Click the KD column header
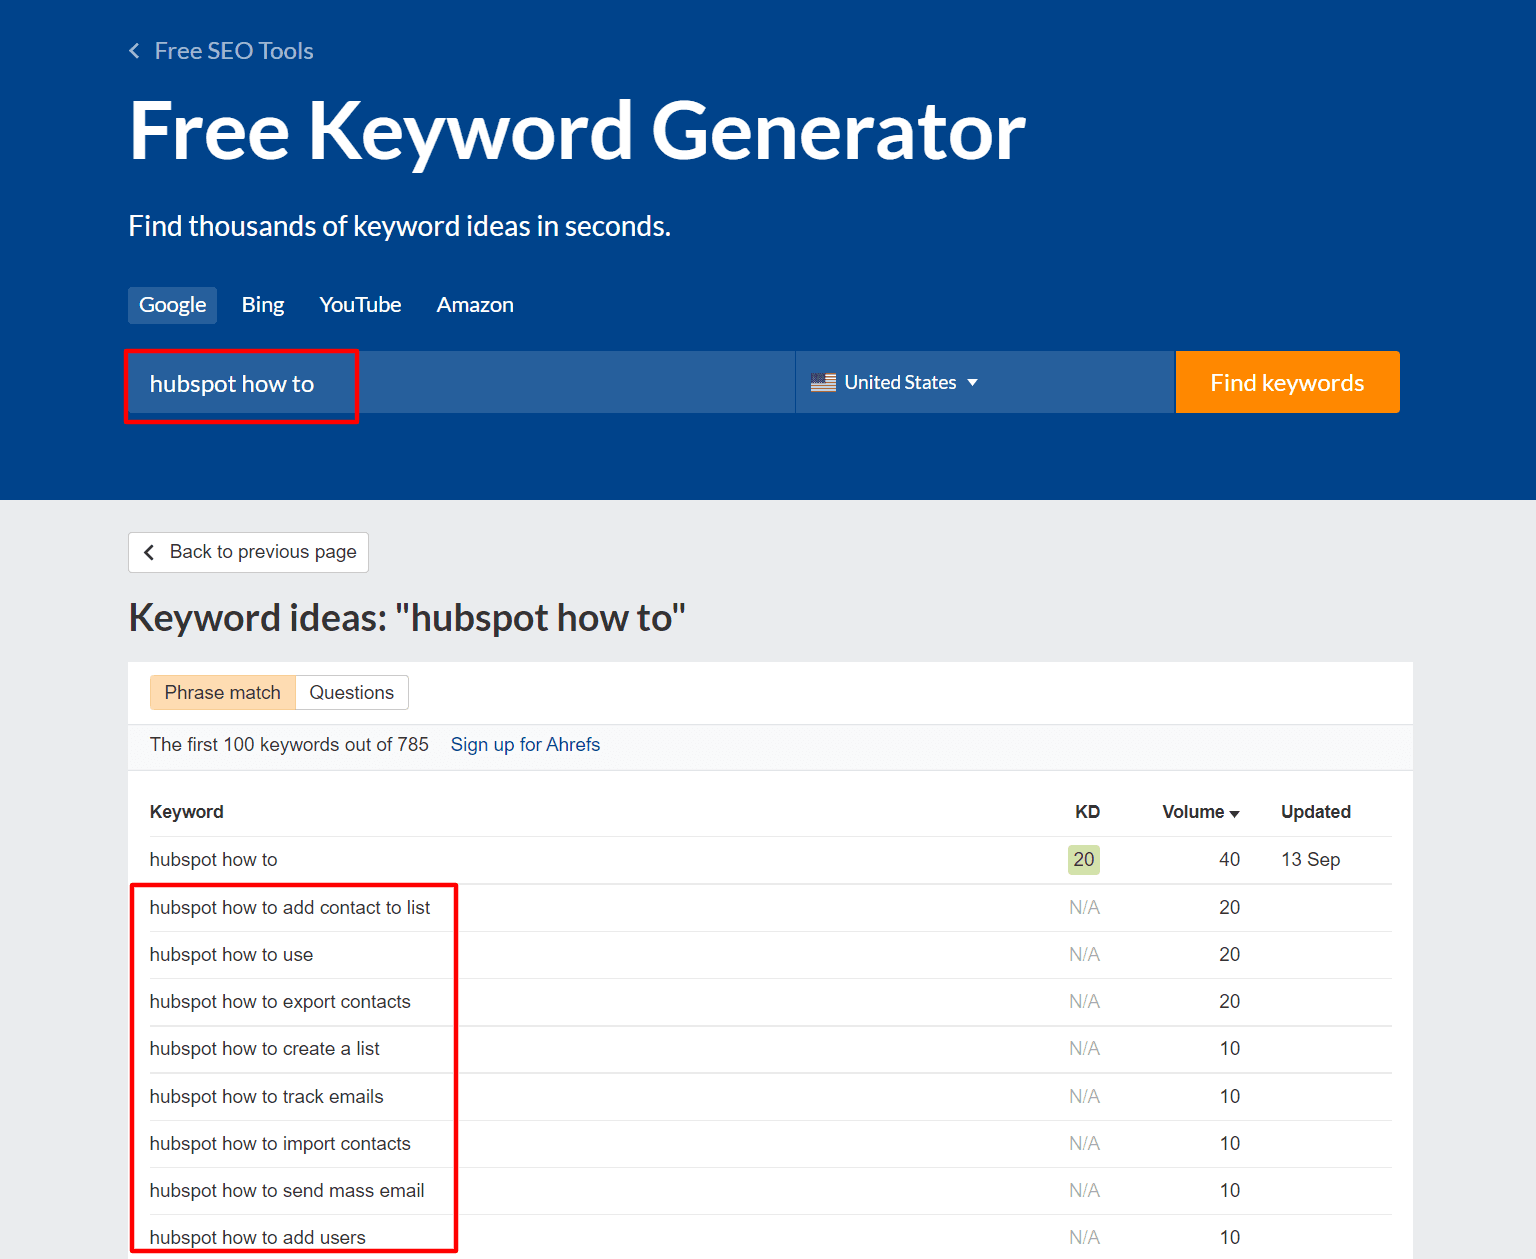This screenshot has width=1536, height=1259. [1087, 812]
